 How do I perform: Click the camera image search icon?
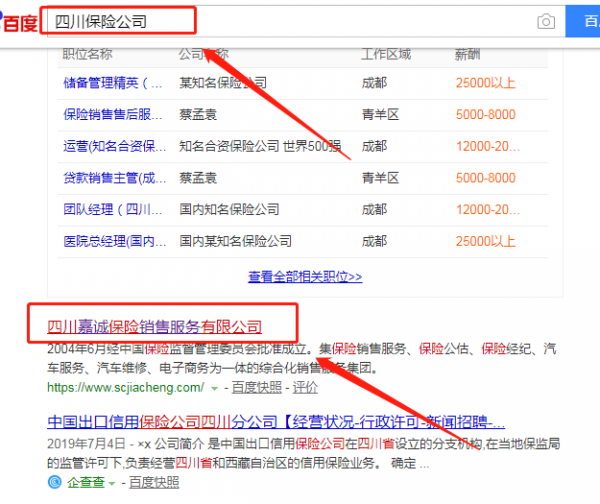(545, 22)
